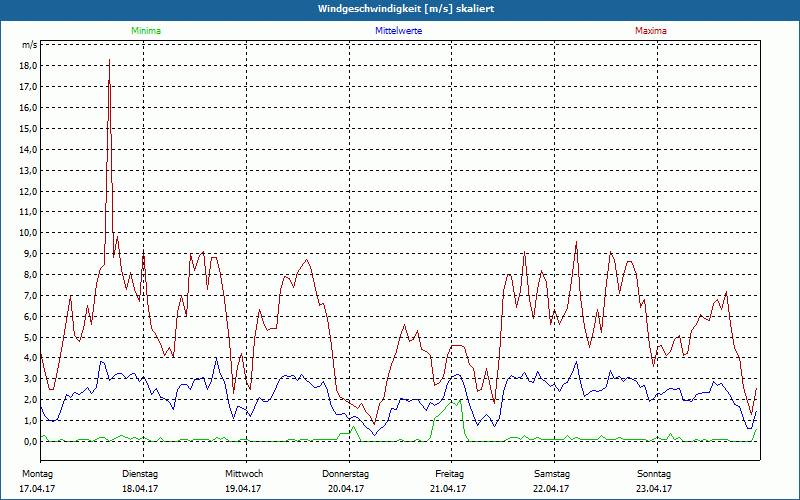Click the 5,0 y-axis value
Image resolution: width=800 pixels, height=500 pixels.
(x=30, y=337)
